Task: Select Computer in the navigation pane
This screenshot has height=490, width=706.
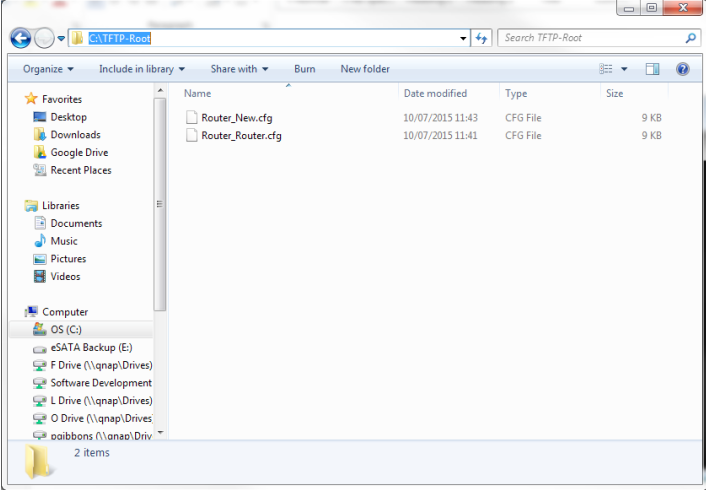Action: click(x=65, y=312)
